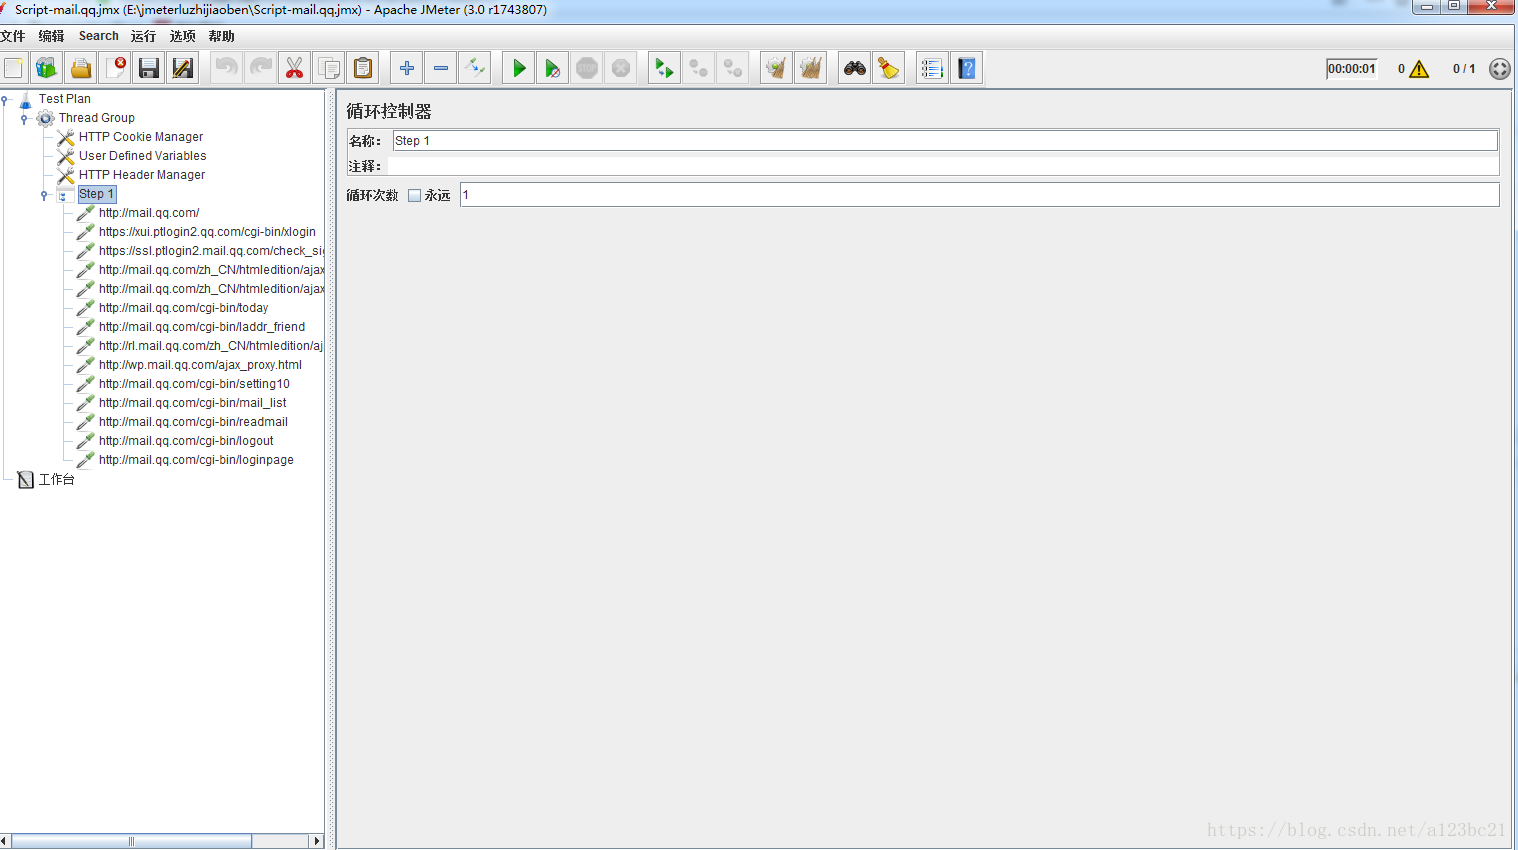This screenshot has height=850, width=1518.
Task: Click Remote shutdown all icon
Action: [x=733, y=68]
